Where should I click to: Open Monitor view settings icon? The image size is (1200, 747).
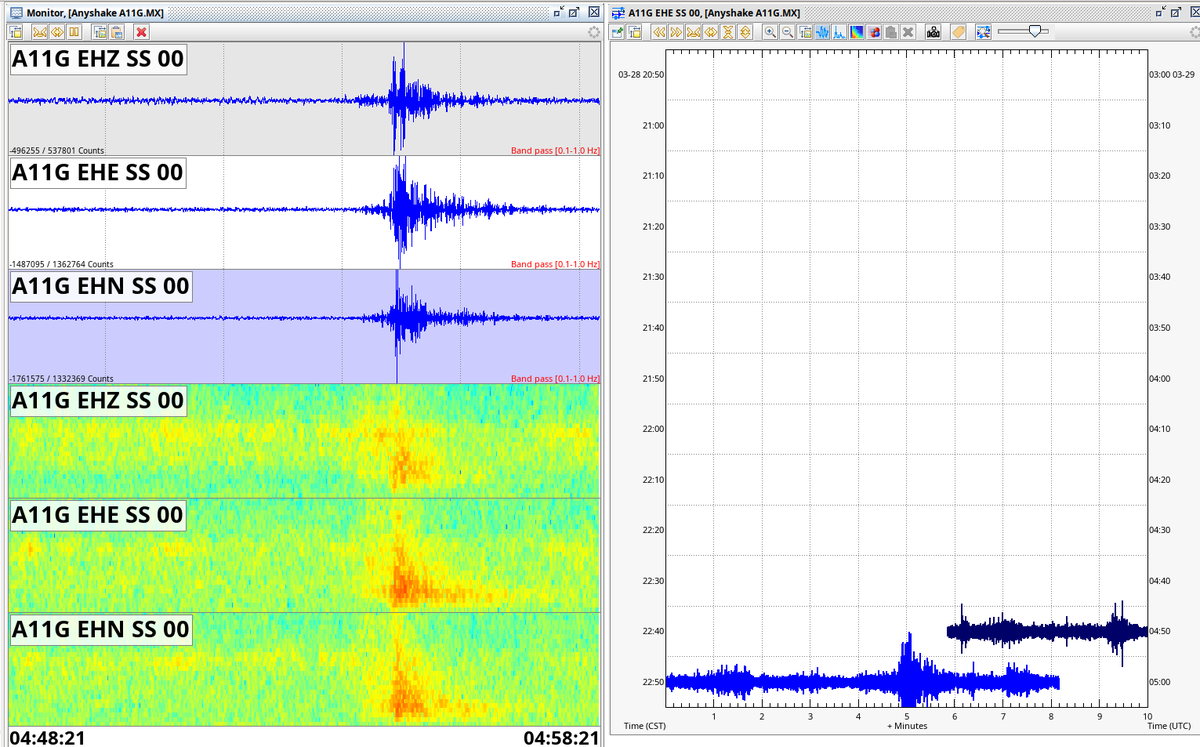click(16, 32)
